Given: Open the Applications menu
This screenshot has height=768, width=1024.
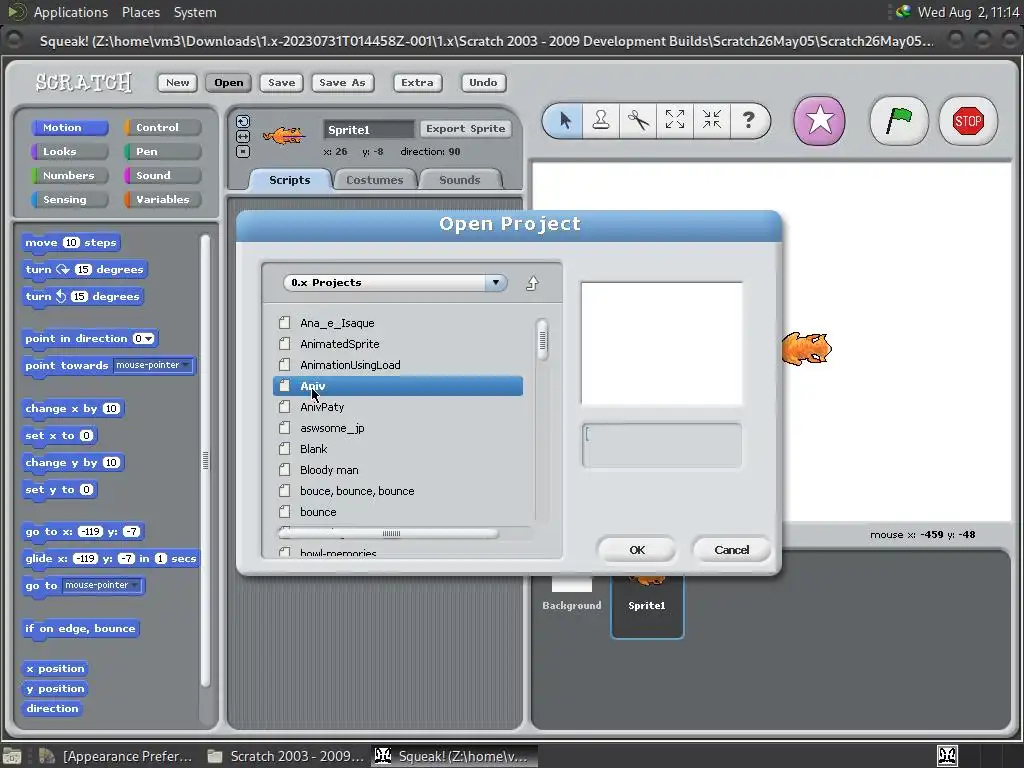Looking at the screenshot, I should tap(71, 12).
